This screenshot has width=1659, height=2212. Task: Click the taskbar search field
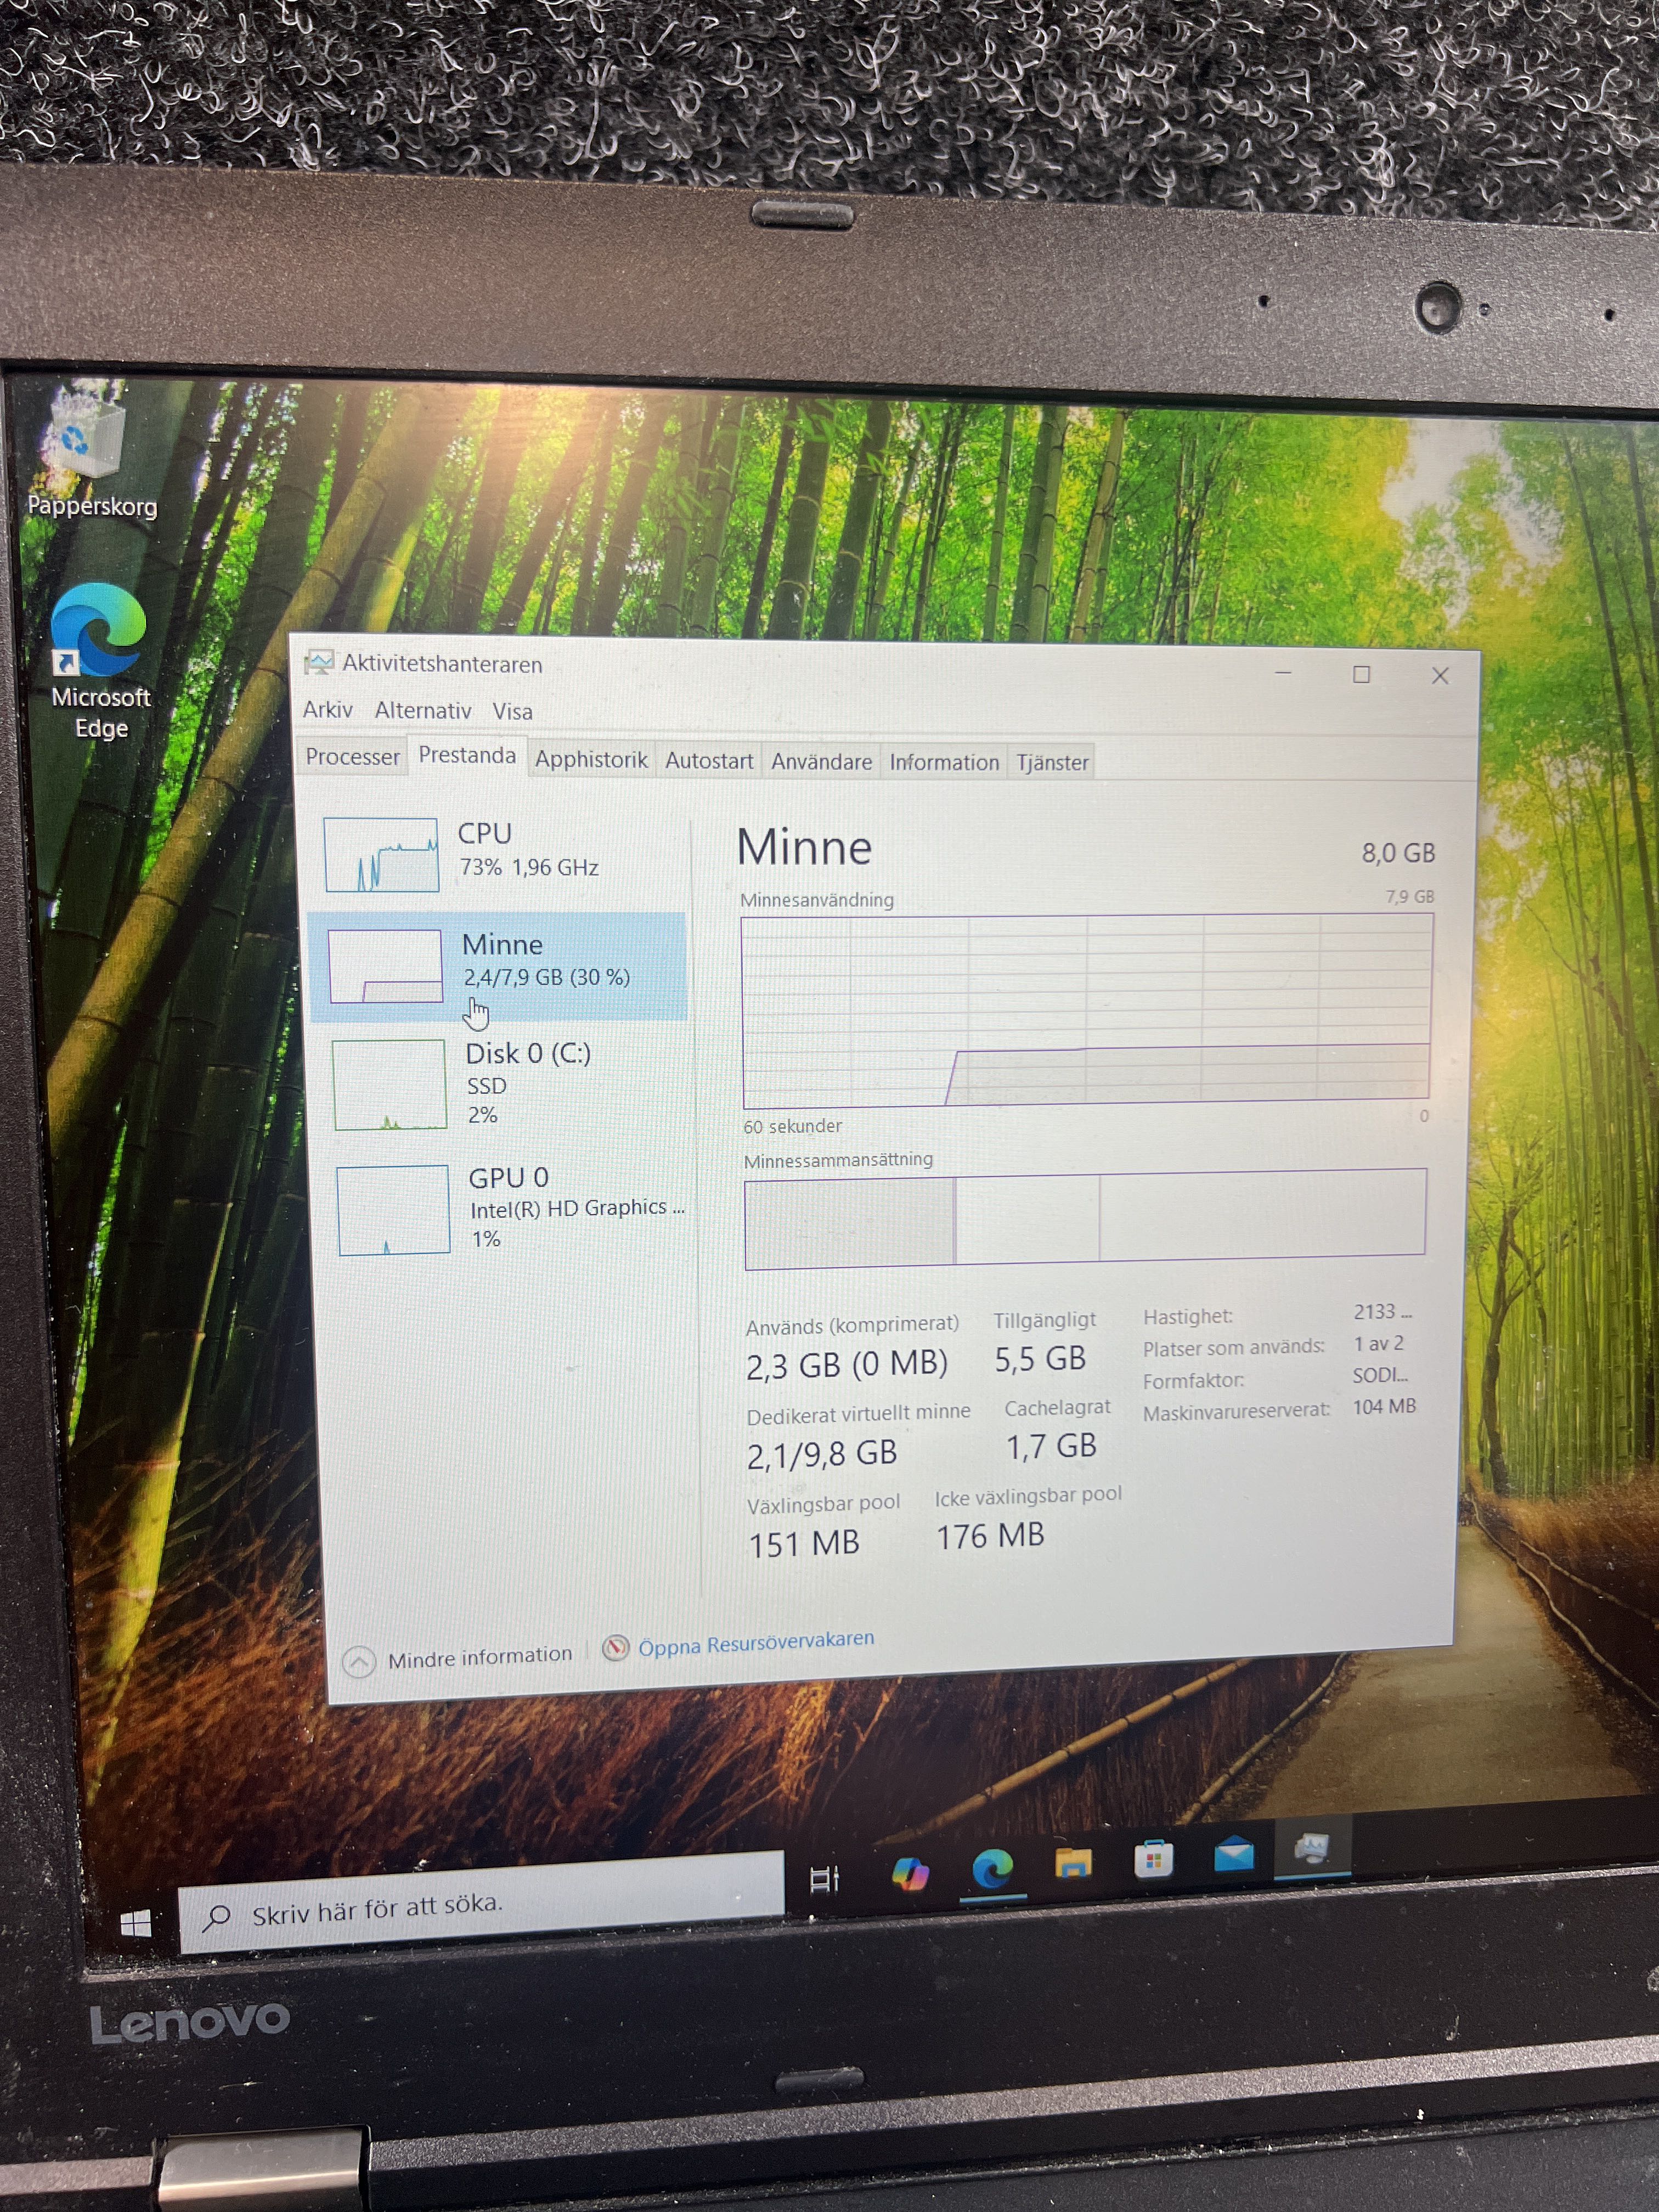pos(480,1906)
